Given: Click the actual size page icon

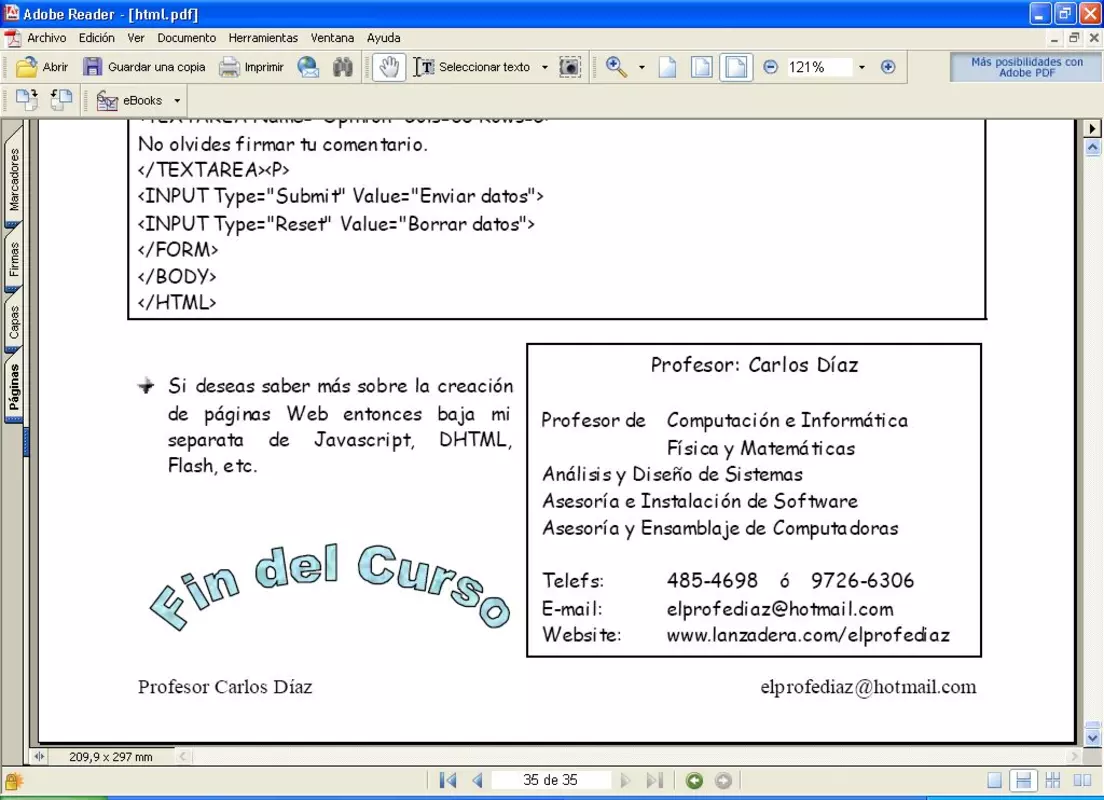Looking at the screenshot, I should click(667, 67).
